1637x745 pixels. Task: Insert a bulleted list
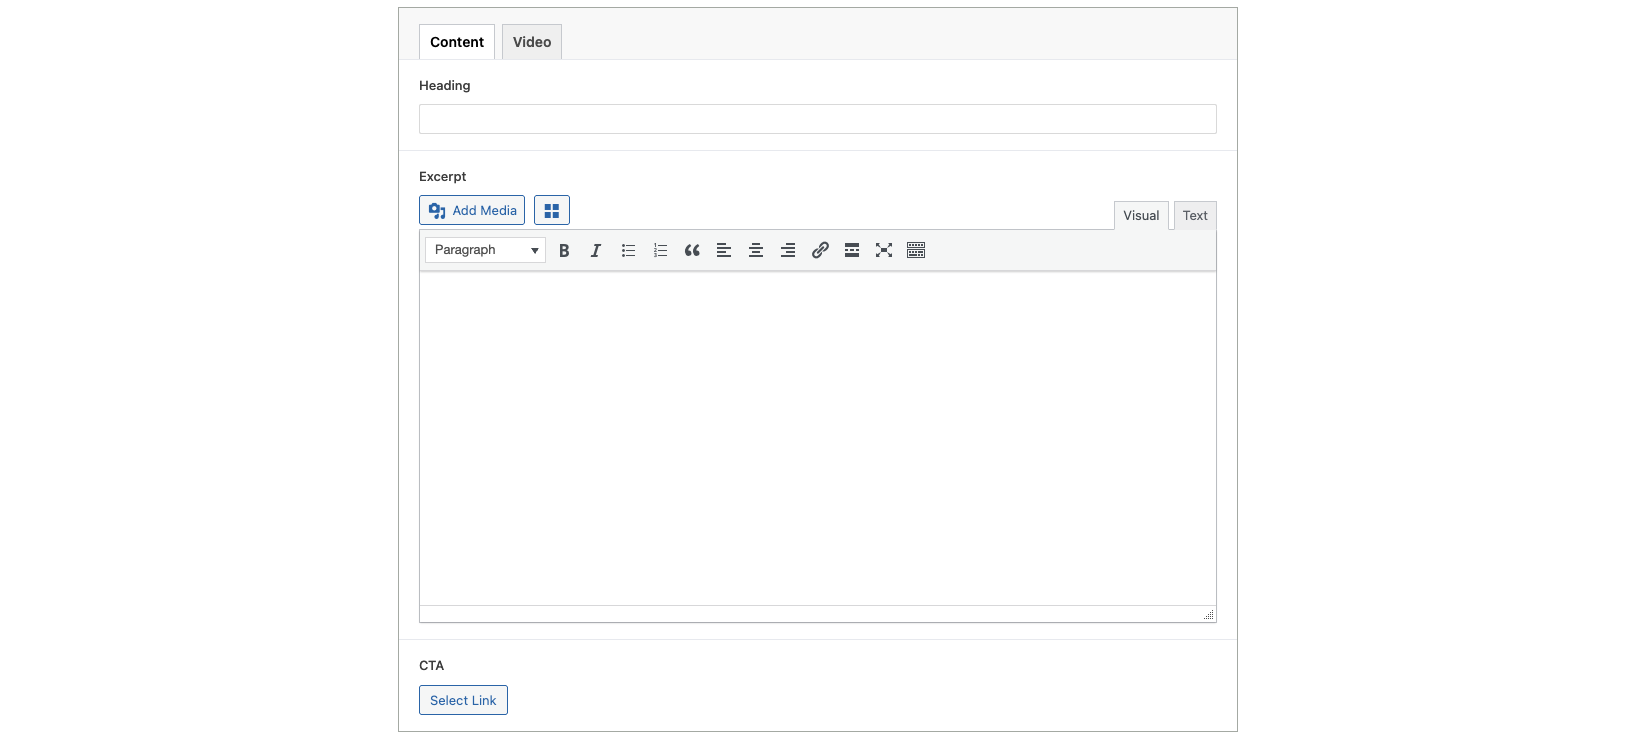tap(628, 251)
